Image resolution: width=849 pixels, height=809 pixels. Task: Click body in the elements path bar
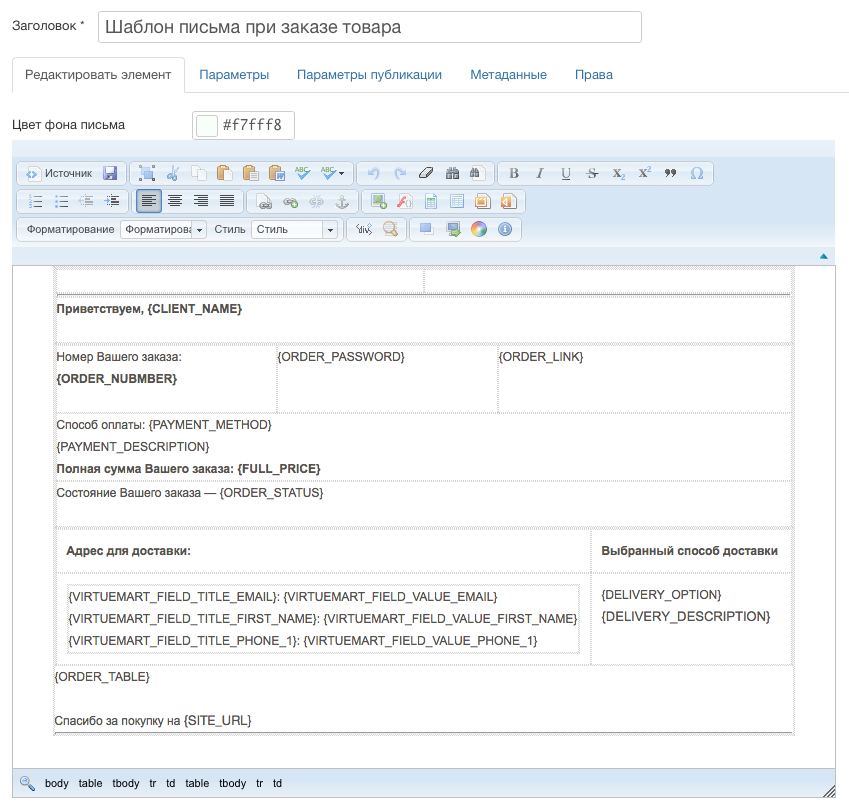(x=57, y=784)
